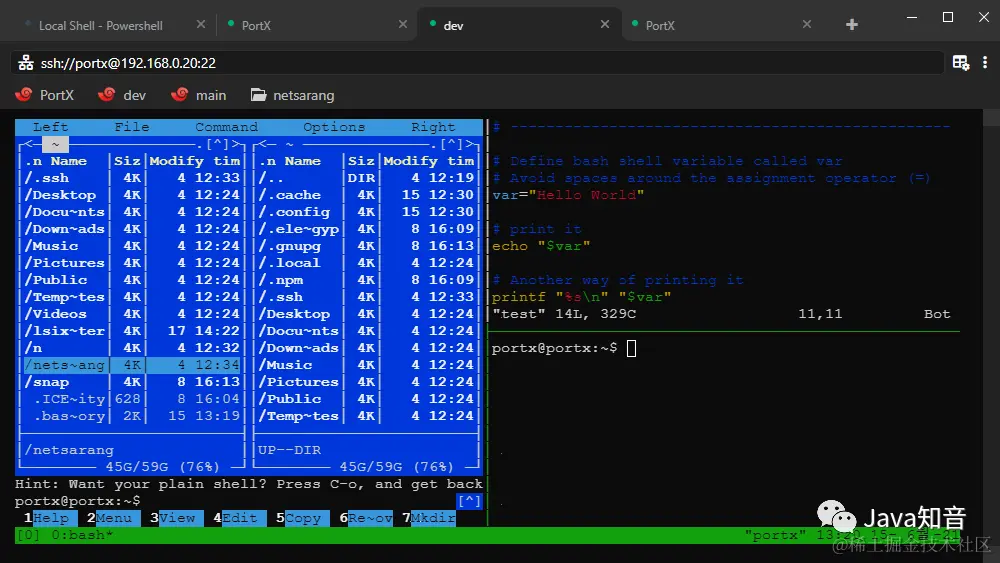Click right panel back arrow '<'

[263, 144]
